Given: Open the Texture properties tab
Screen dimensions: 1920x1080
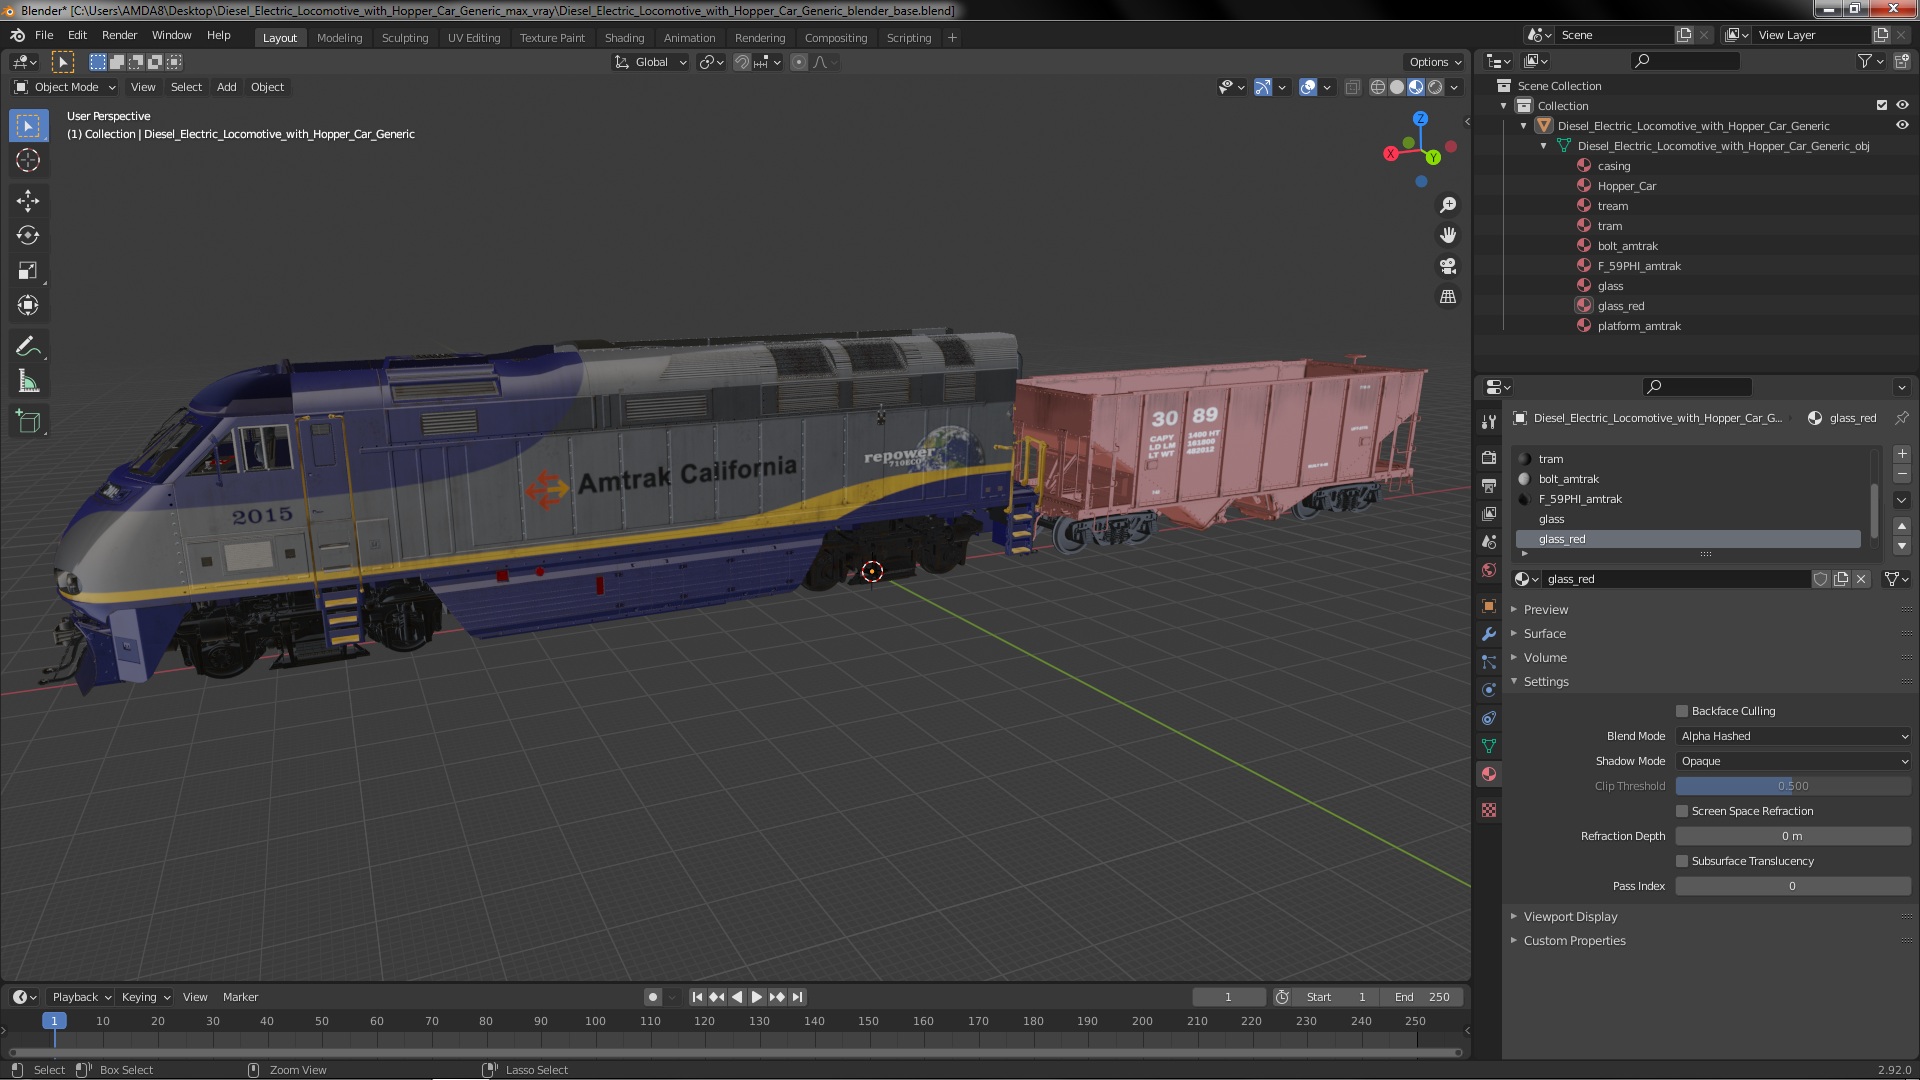Looking at the screenshot, I should pos(1489,810).
